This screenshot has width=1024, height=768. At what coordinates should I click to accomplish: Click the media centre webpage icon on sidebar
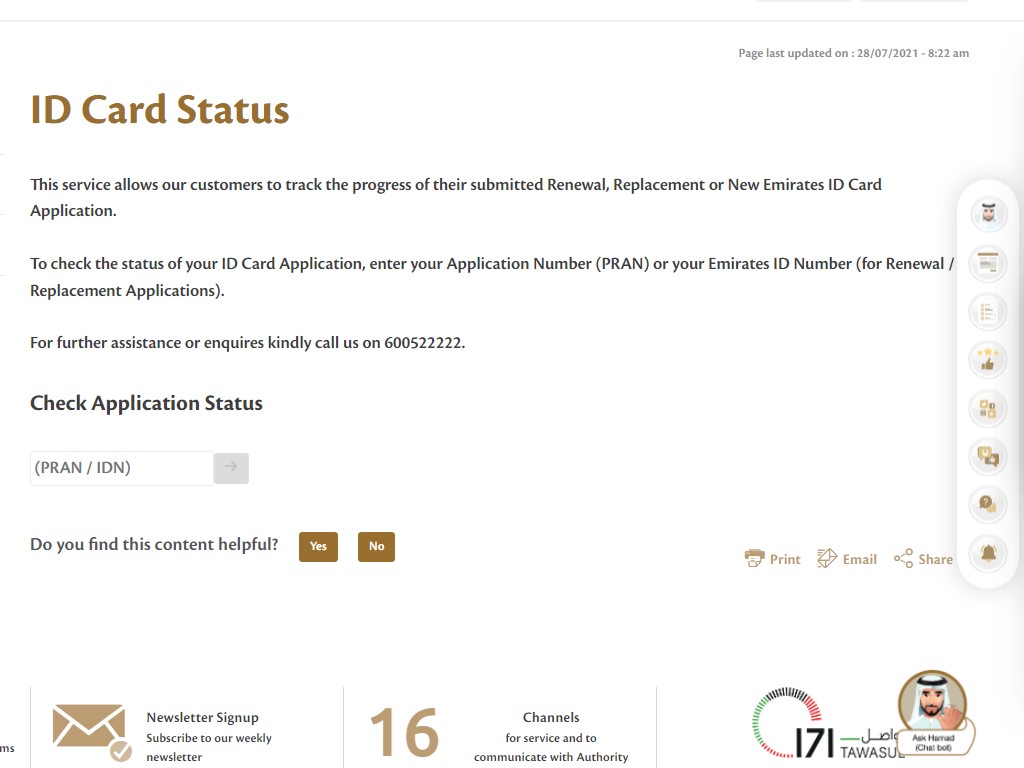pyautogui.click(x=988, y=263)
